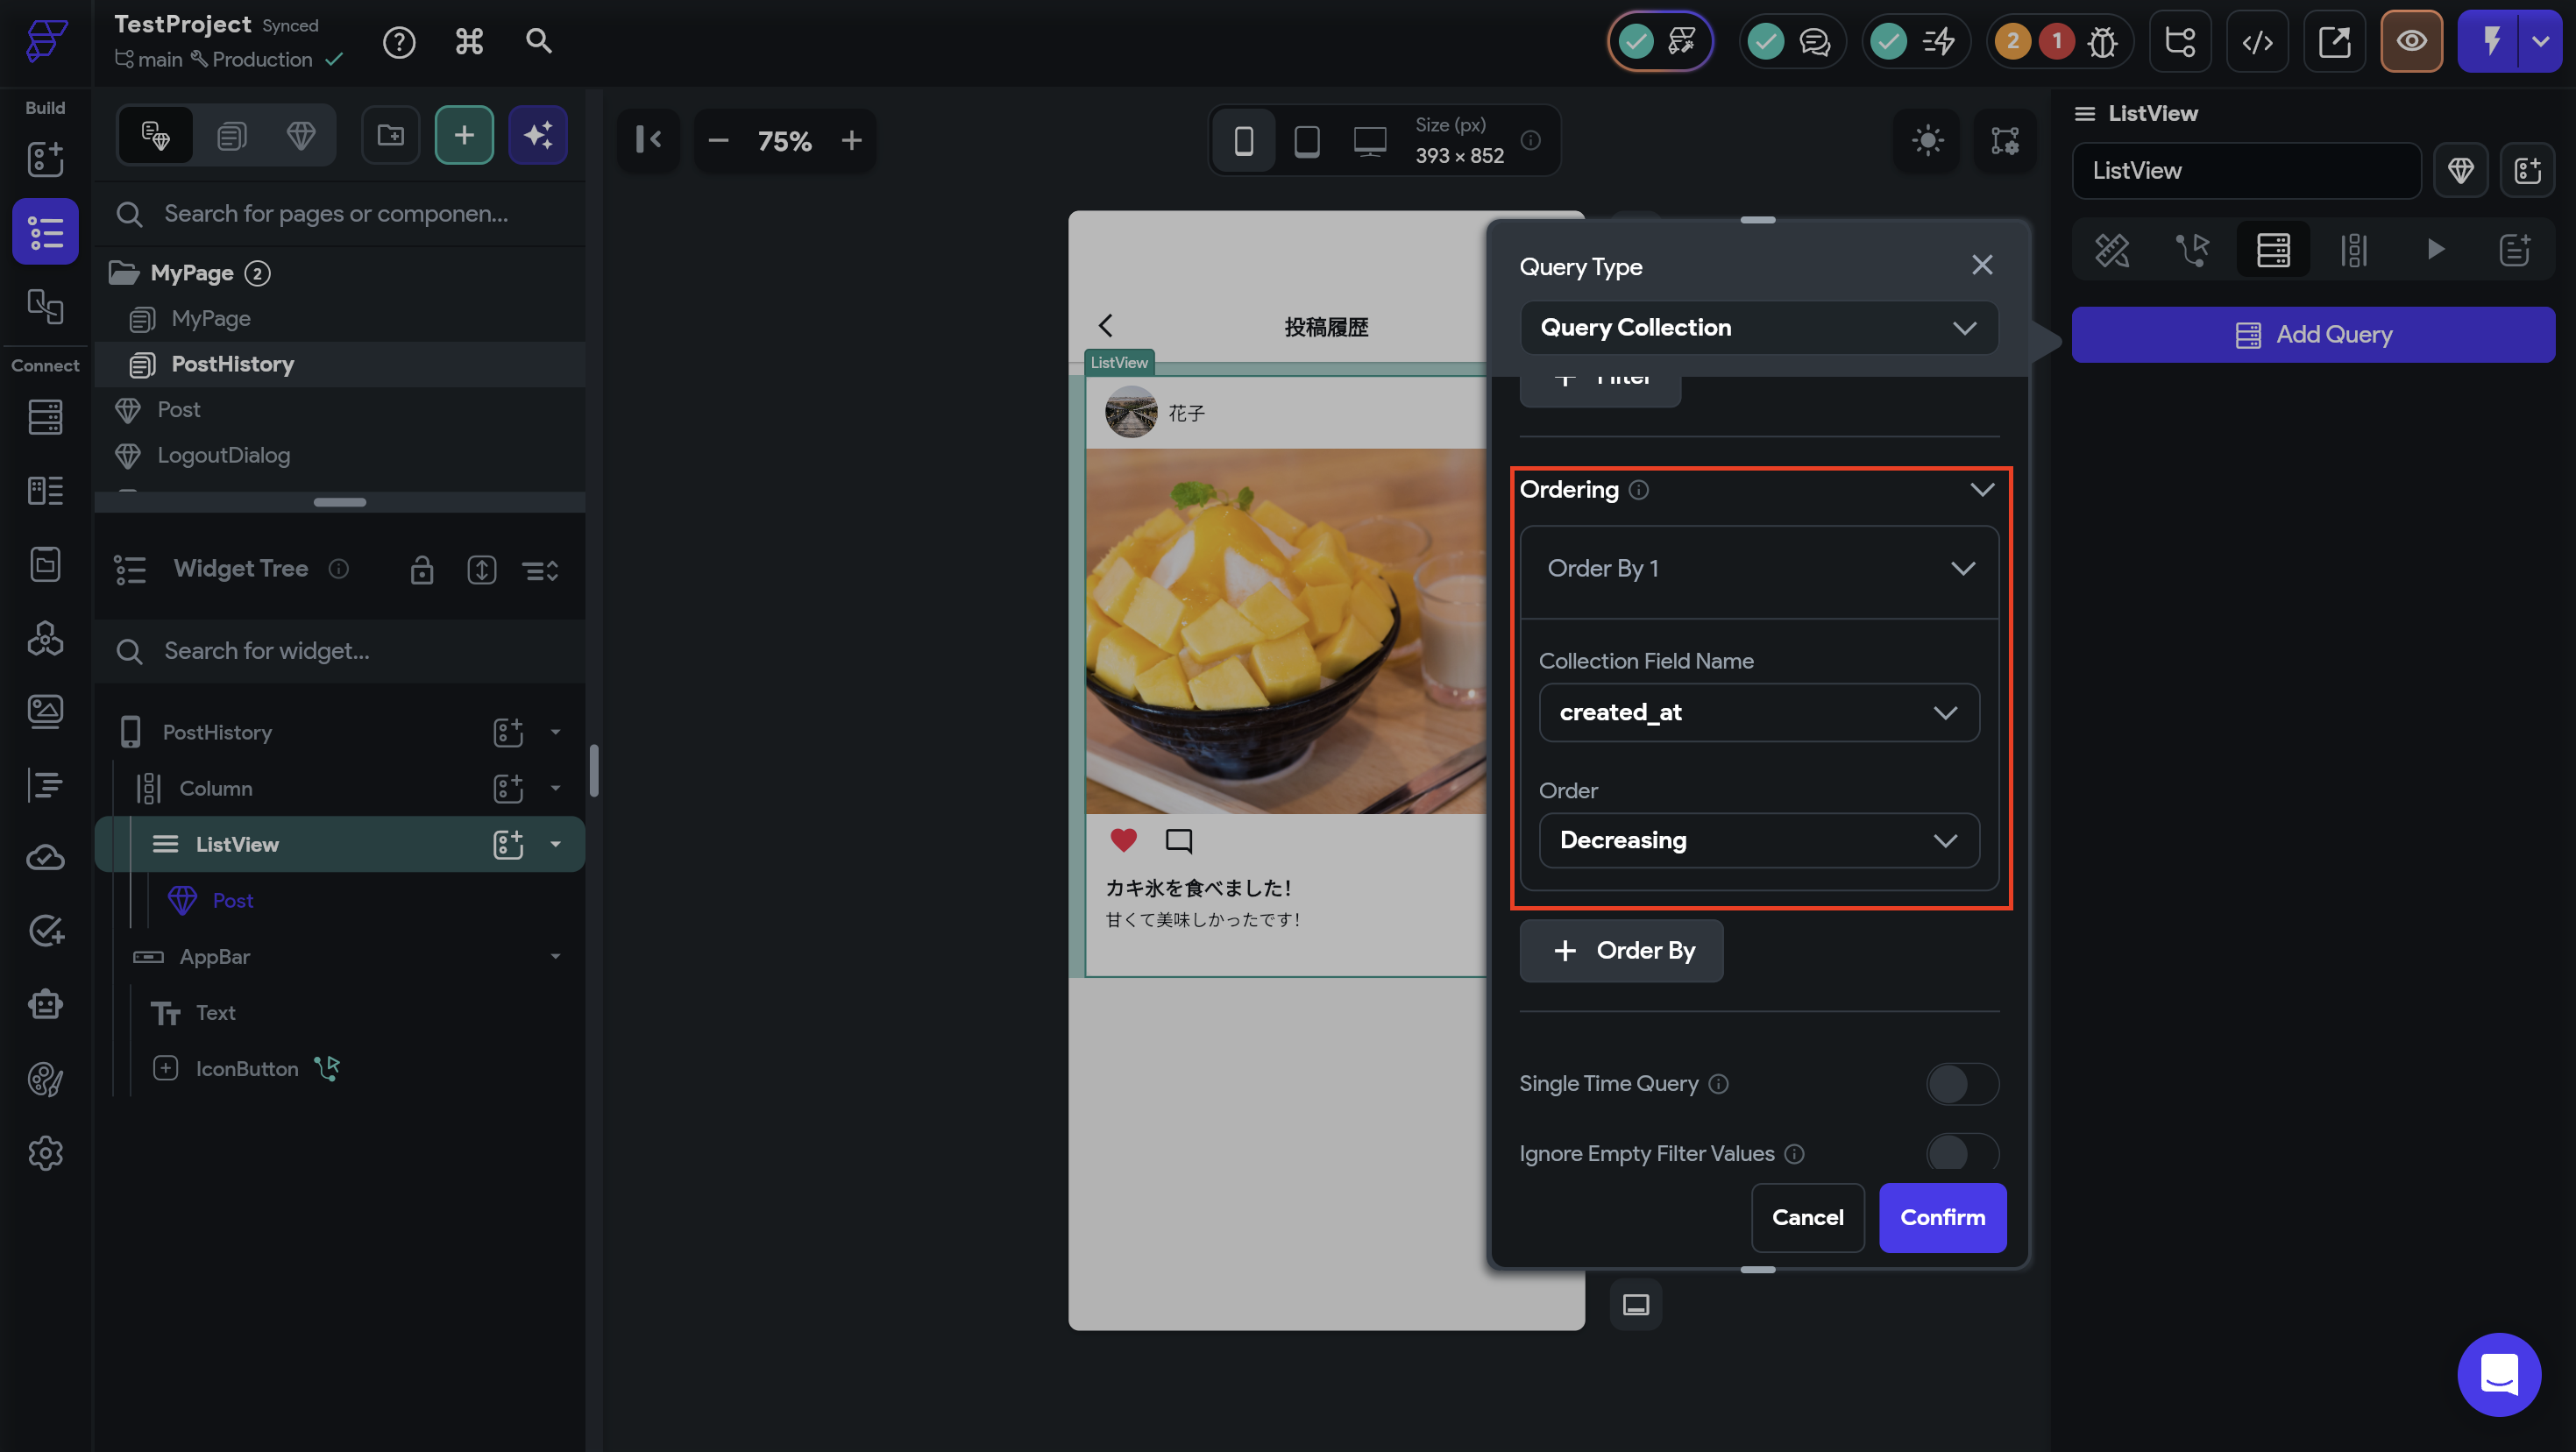Screen dimensions: 2576x1452
Task: Click the view code icon
Action: pos(2257,42)
